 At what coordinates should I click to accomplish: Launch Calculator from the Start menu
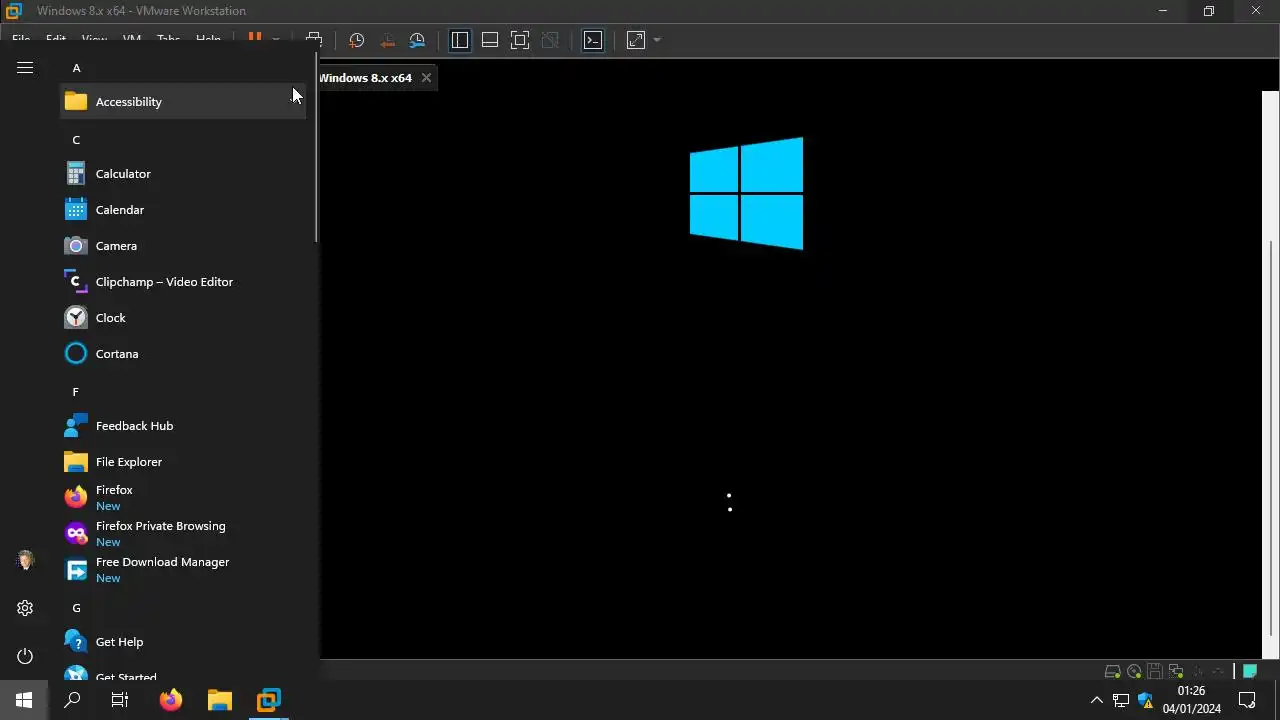point(183,174)
